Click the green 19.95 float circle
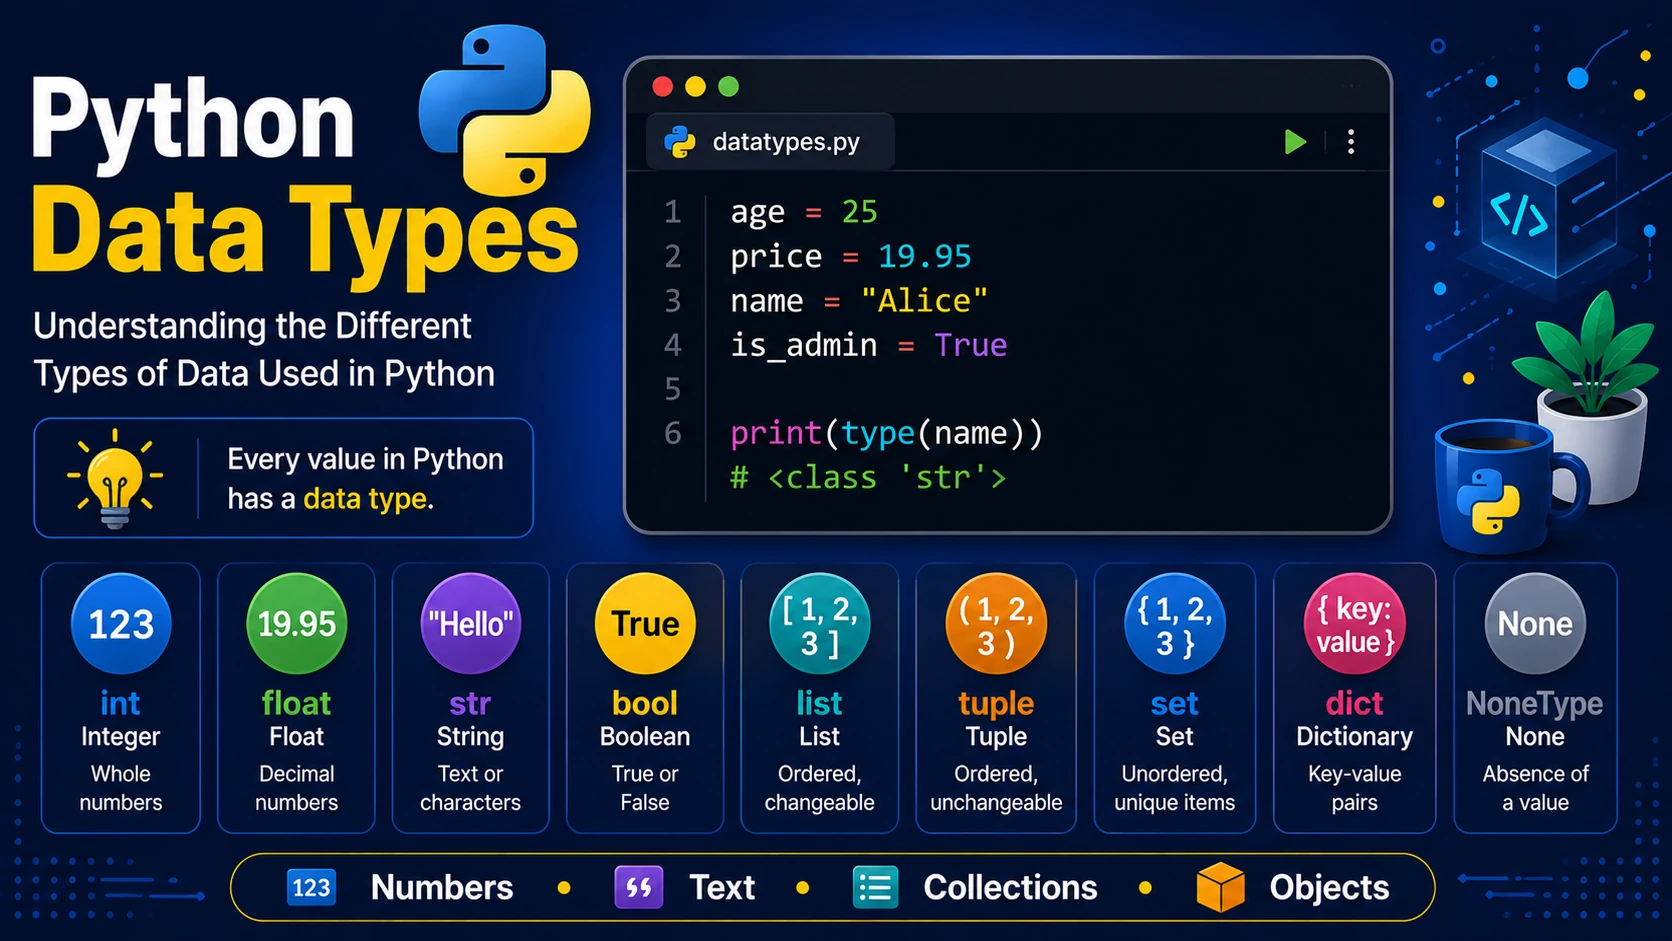The image size is (1672, 941). click(296, 624)
